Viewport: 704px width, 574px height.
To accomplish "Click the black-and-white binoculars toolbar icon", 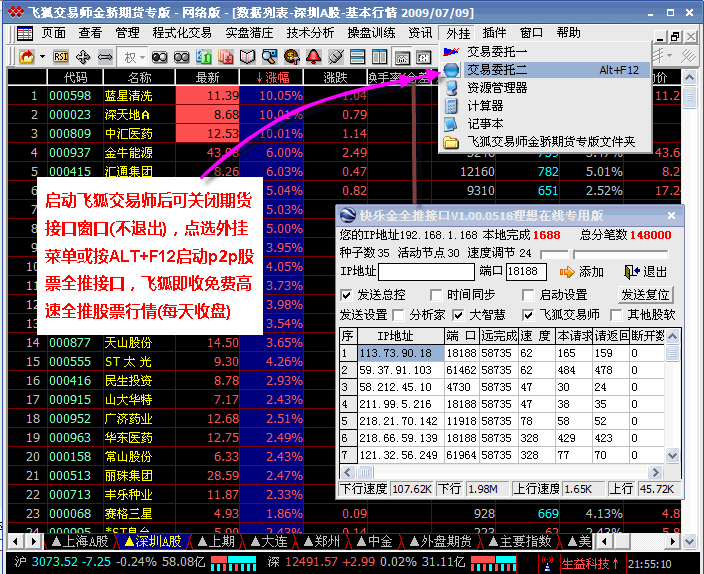I will coord(159,57).
